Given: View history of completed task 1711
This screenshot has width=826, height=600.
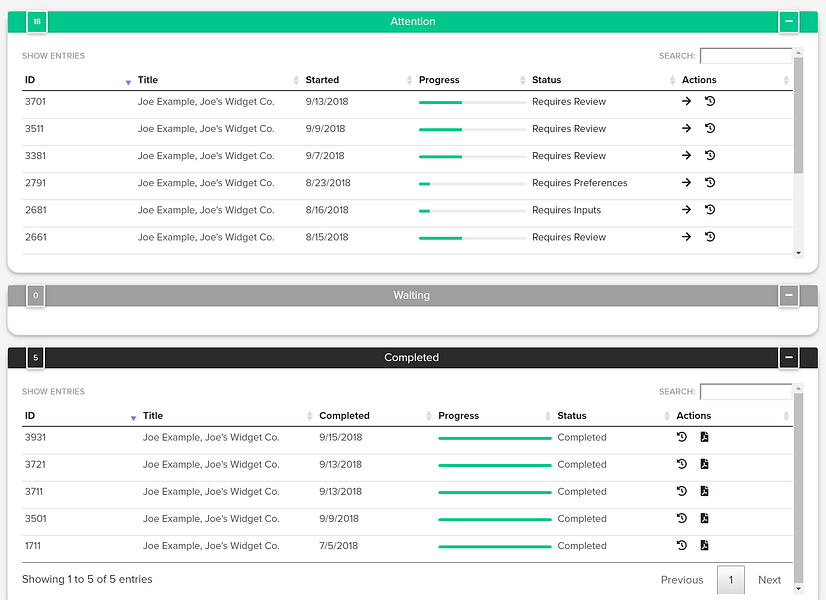Looking at the screenshot, I should (x=681, y=546).
